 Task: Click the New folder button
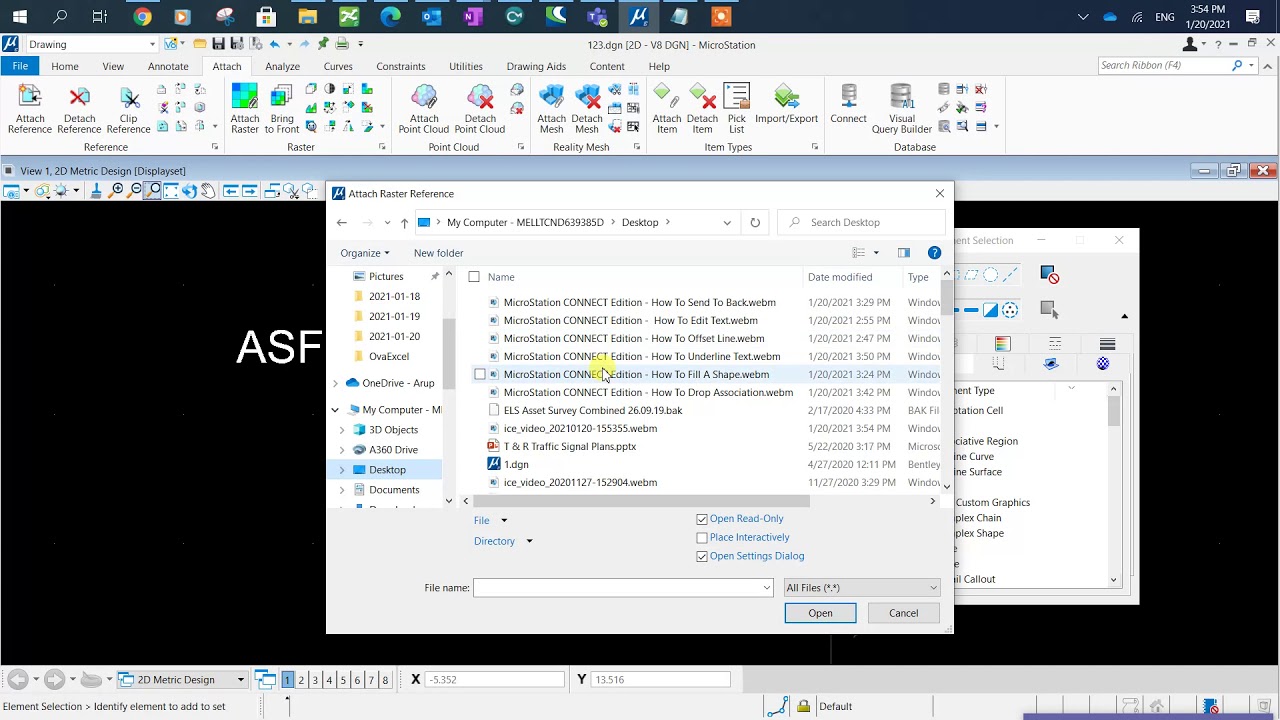coord(438,253)
